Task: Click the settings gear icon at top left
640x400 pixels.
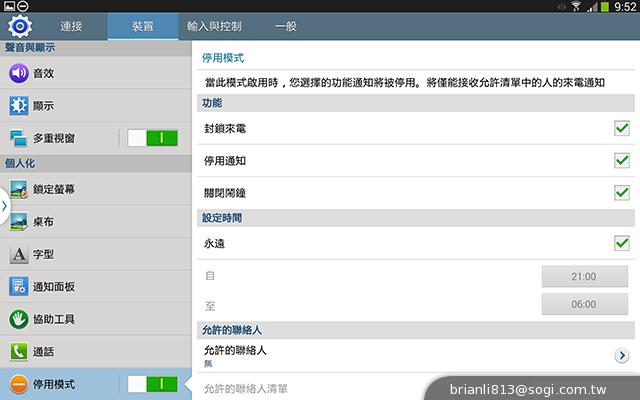Action: tap(17, 26)
